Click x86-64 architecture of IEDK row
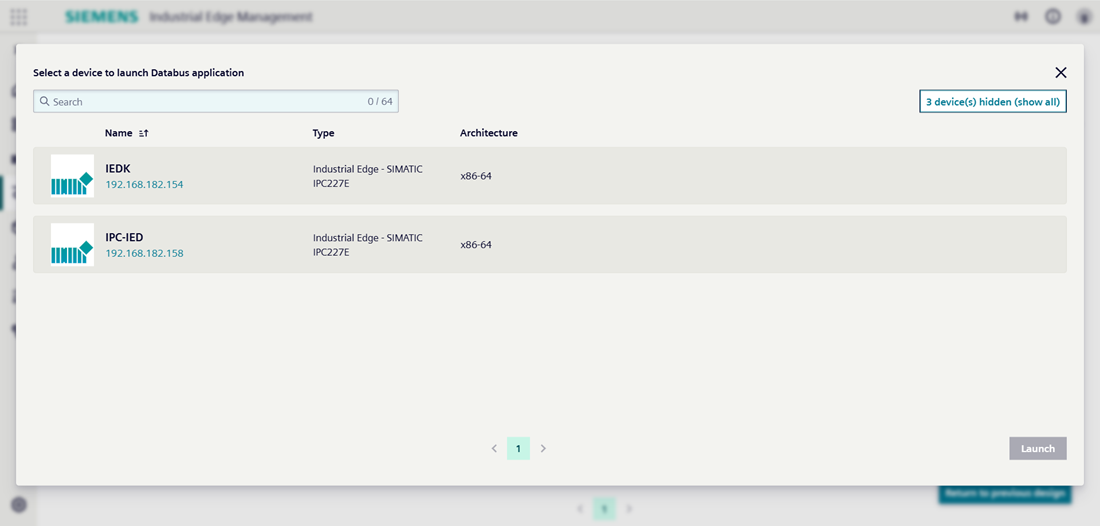 [x=476, y=176]
